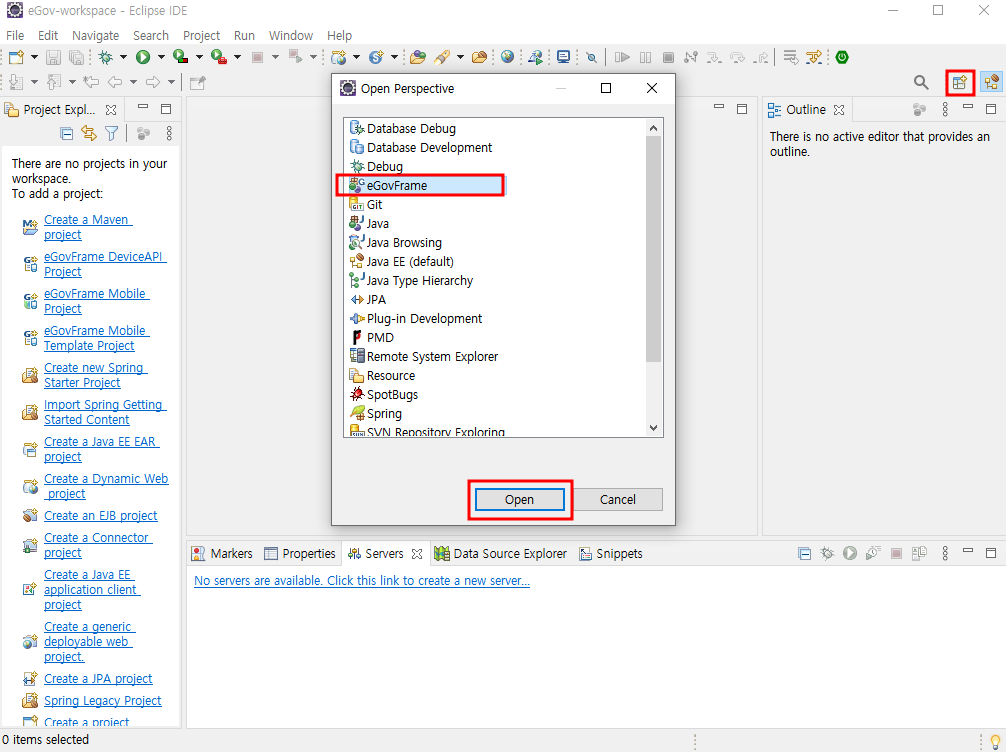Click perspective list scrollbar down arrow

653,428
